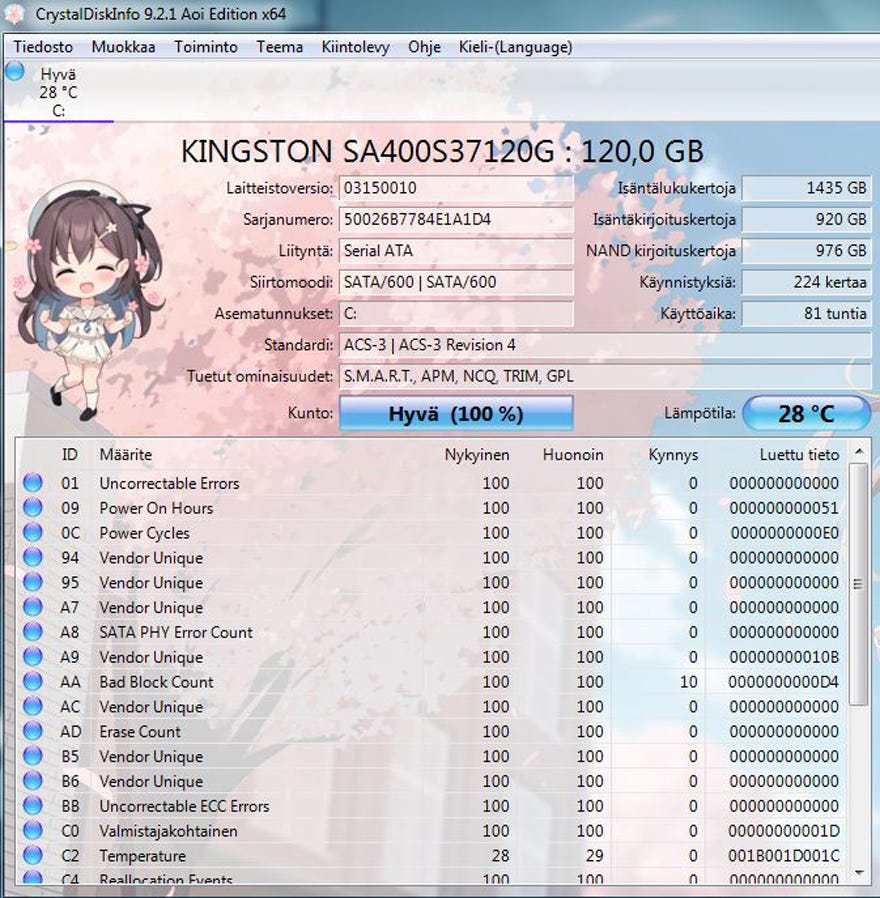Select the C: drive tab with Hyvä status

pos(58,92)
